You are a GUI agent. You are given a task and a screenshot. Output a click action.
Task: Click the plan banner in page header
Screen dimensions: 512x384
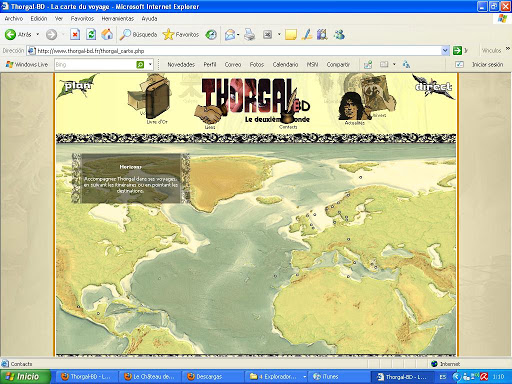tap(77, 86)
